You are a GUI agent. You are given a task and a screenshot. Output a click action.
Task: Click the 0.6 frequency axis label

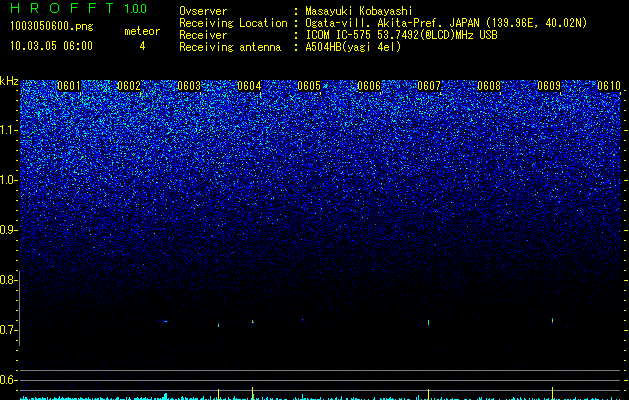coord(8,380)
